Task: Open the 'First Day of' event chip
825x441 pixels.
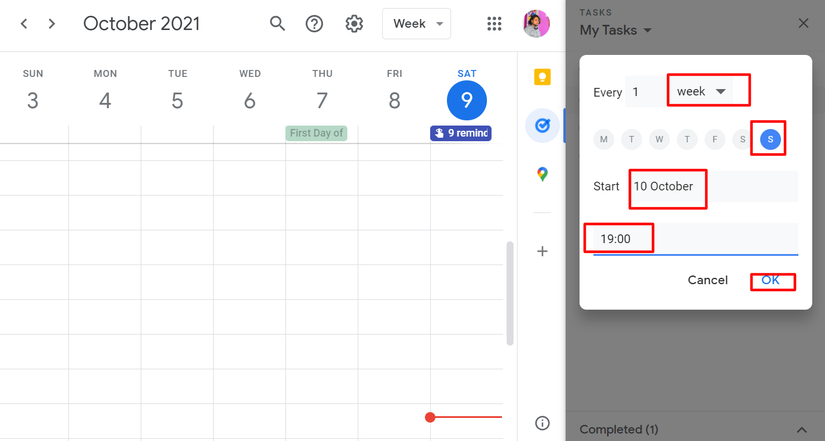Action: [x=316, y=133]
